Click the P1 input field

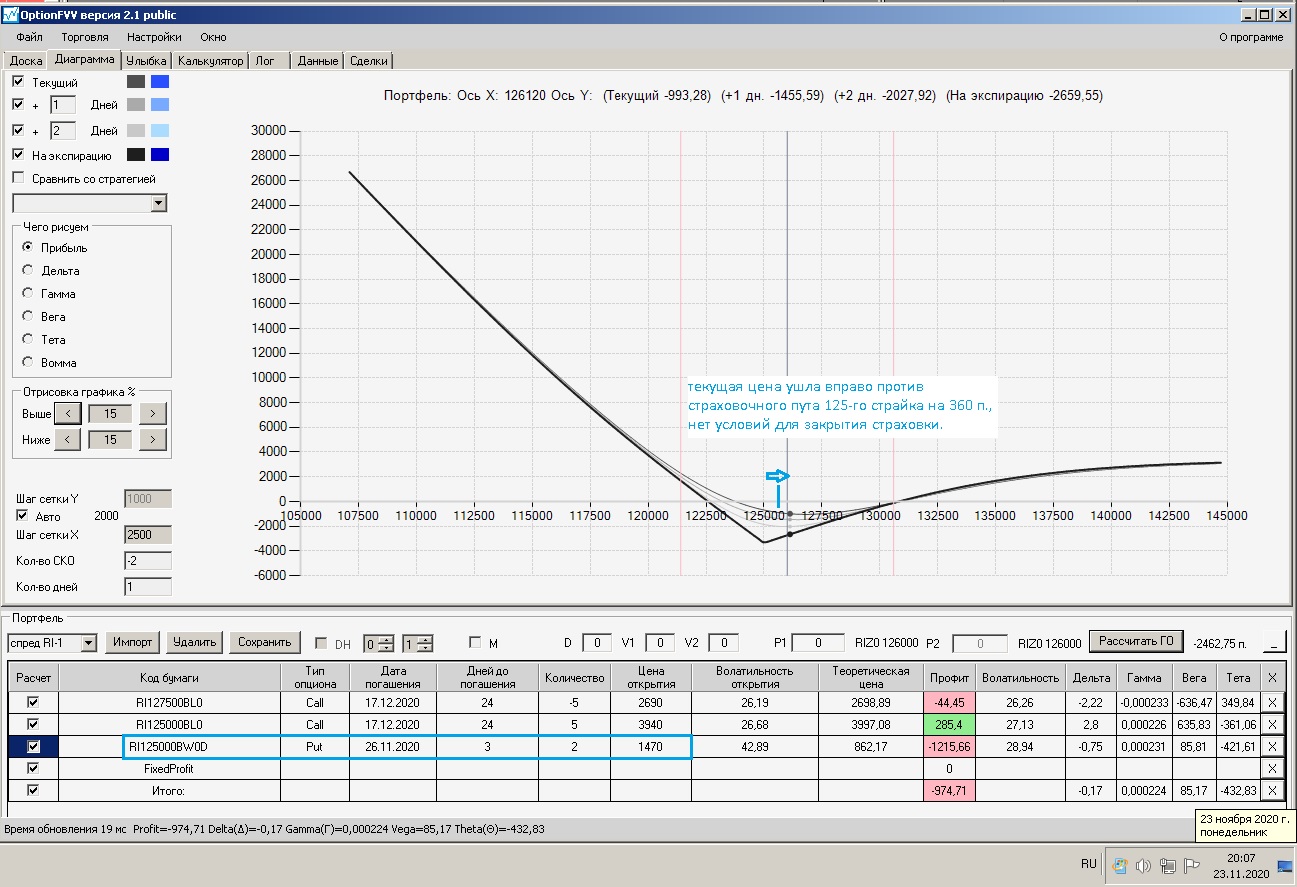[x=818, y=643]
